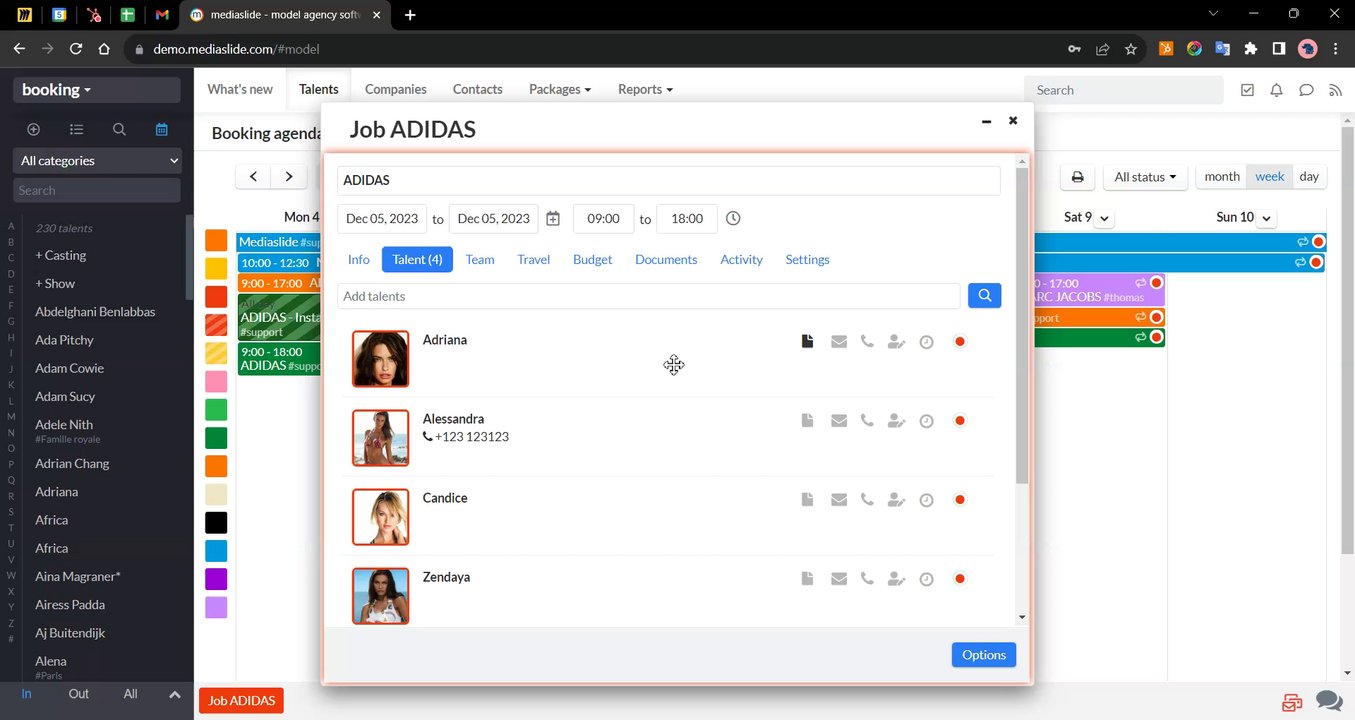This screenshot has width=1355, height=720.
Task: Open Sun 10 day dropdown
Action: 1266,218
